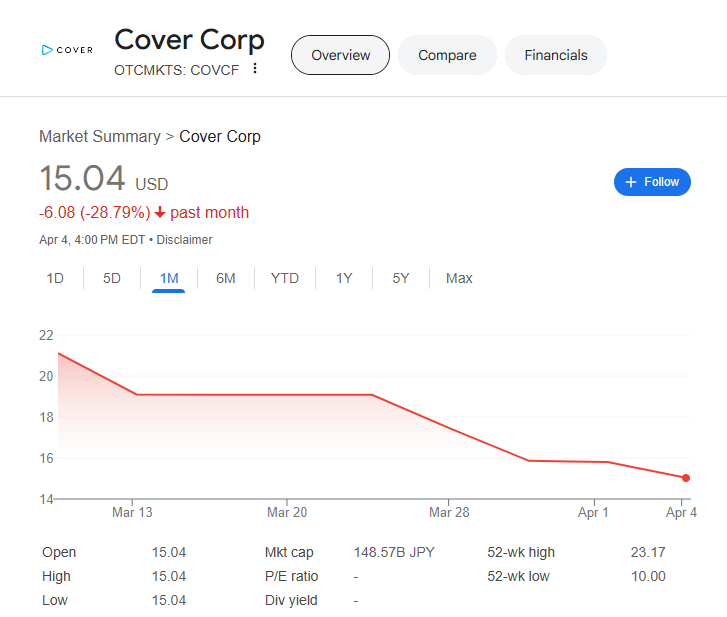Open the three-dot more options menu
This screenshot has width=727, height=617.
[x=255, y=68]
